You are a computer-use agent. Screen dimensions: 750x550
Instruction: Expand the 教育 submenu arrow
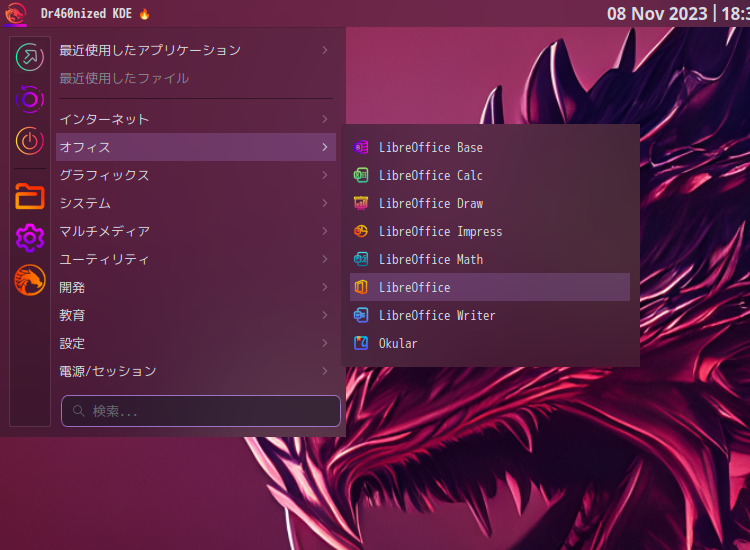pos(325,315)
